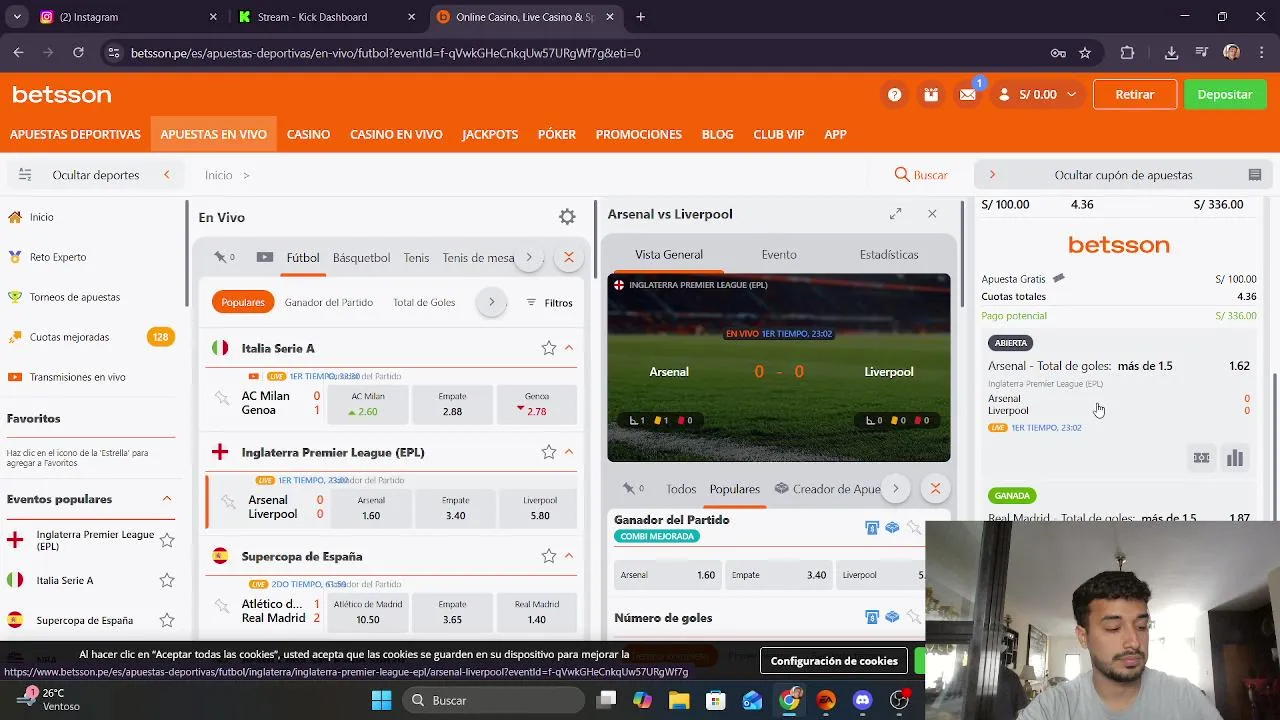Show more market filters arrow beside Total de Goles
Screen dimensions: 1280x720
[x=491, y=302]
